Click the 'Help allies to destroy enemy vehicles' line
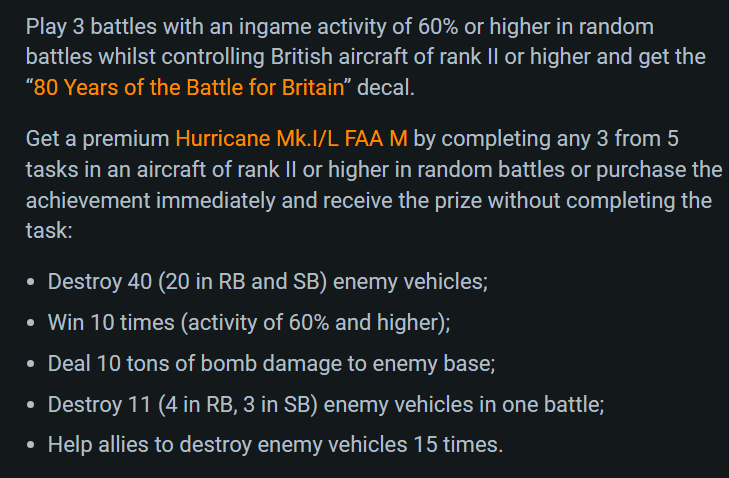Screen dimensions: 729x478 click(x=276, y=445)
